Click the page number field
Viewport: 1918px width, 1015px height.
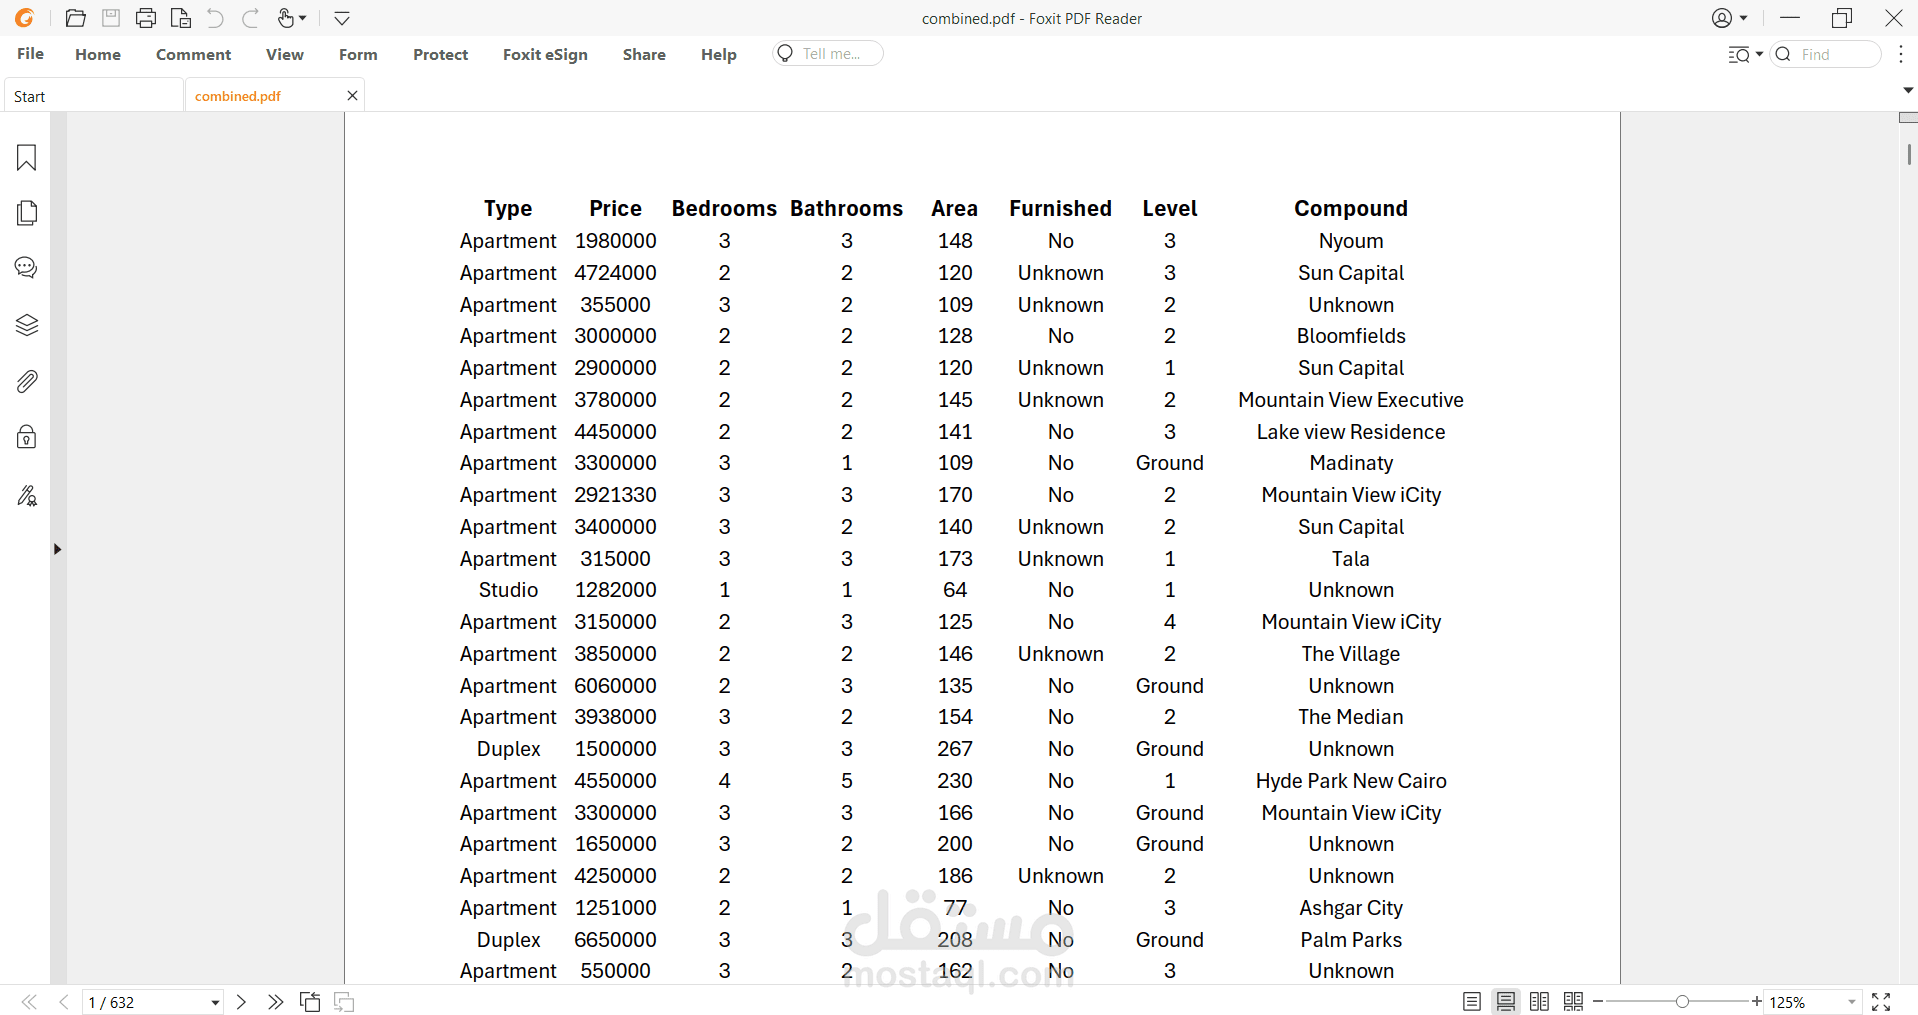[145, 1002]
